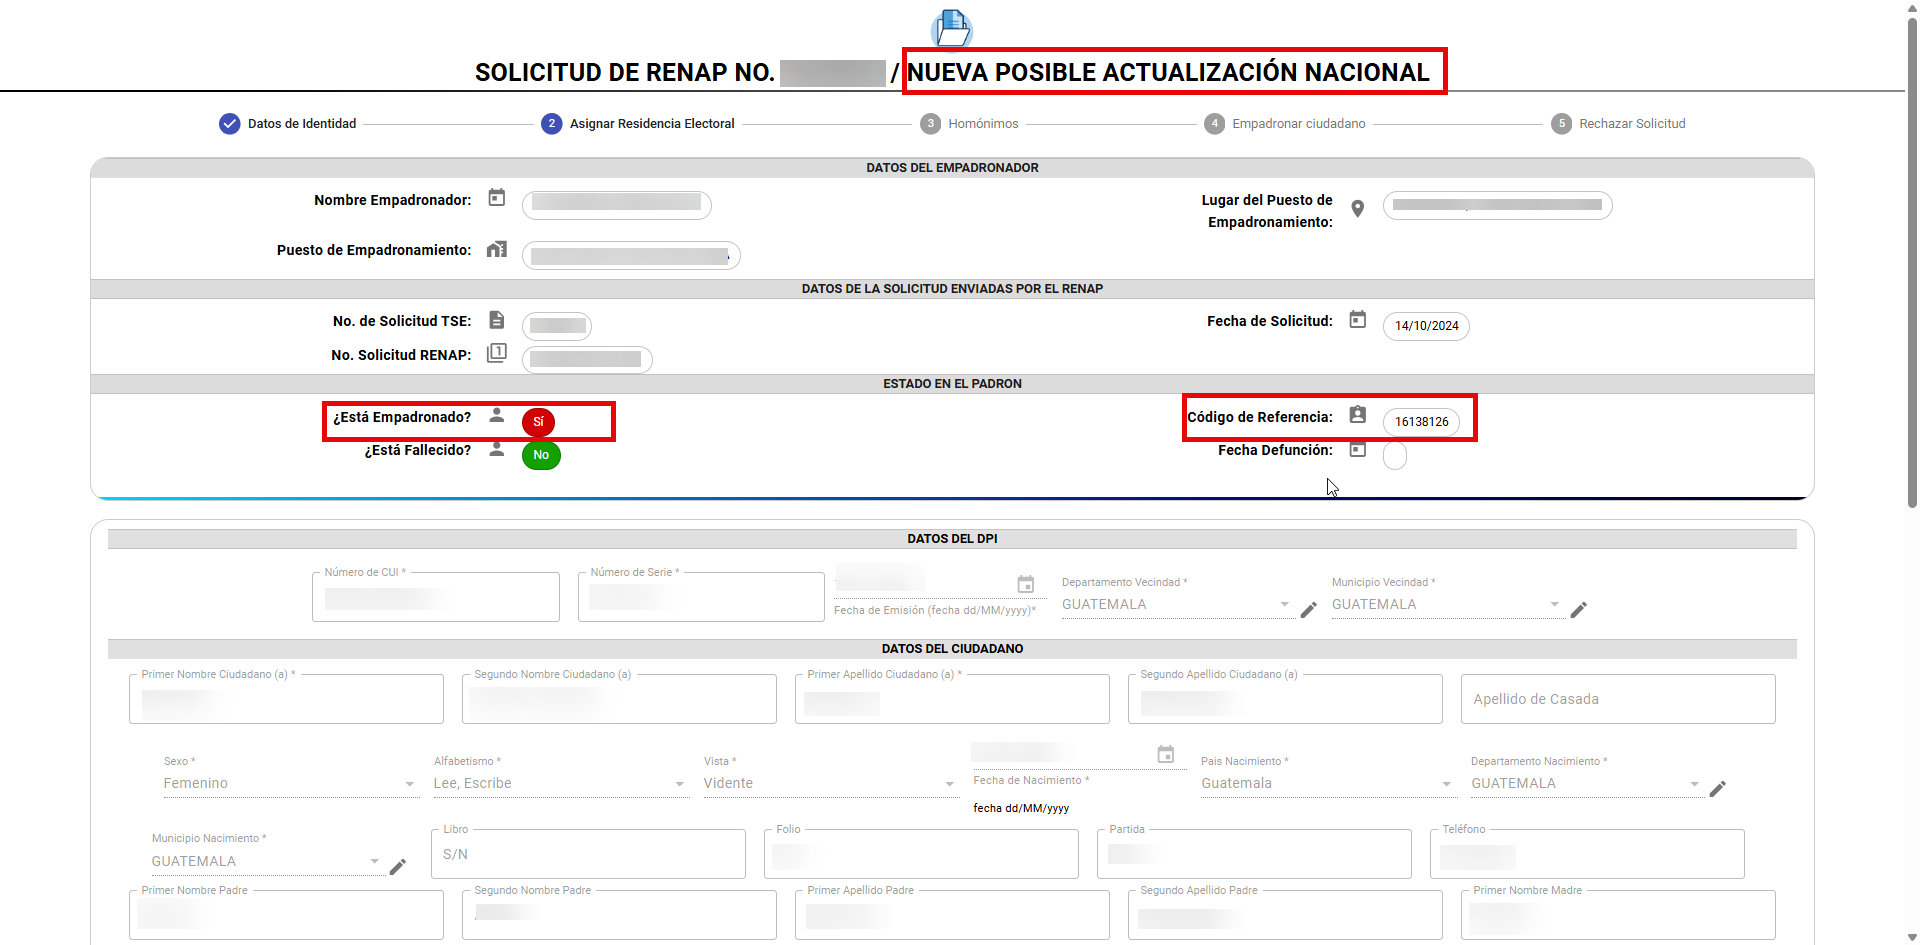
Task: Click calendar icon beside Fecha de Solicitud
Action: point(1357,320)
